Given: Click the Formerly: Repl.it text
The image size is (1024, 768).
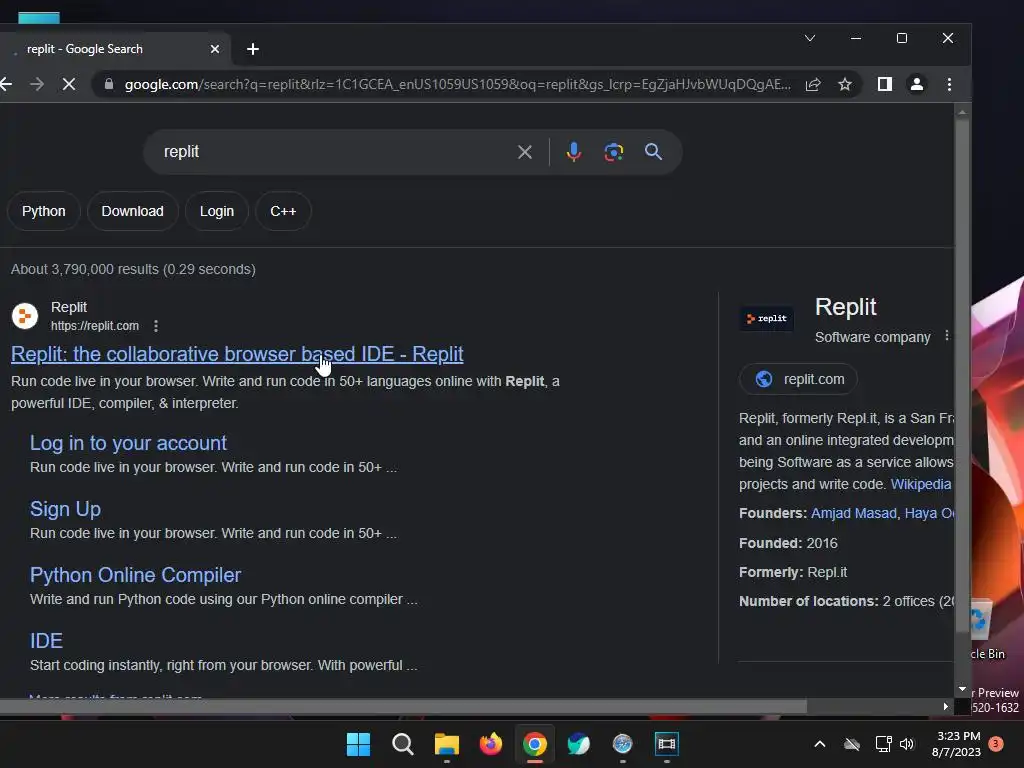Looking at the screenshot, I should pos(793,572).
